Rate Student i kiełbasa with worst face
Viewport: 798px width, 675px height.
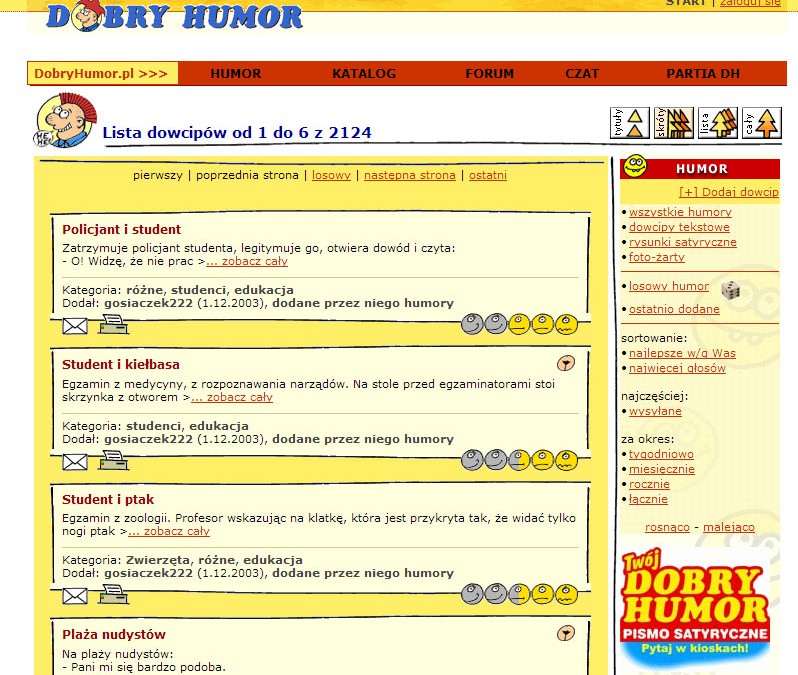click(566, 460)
